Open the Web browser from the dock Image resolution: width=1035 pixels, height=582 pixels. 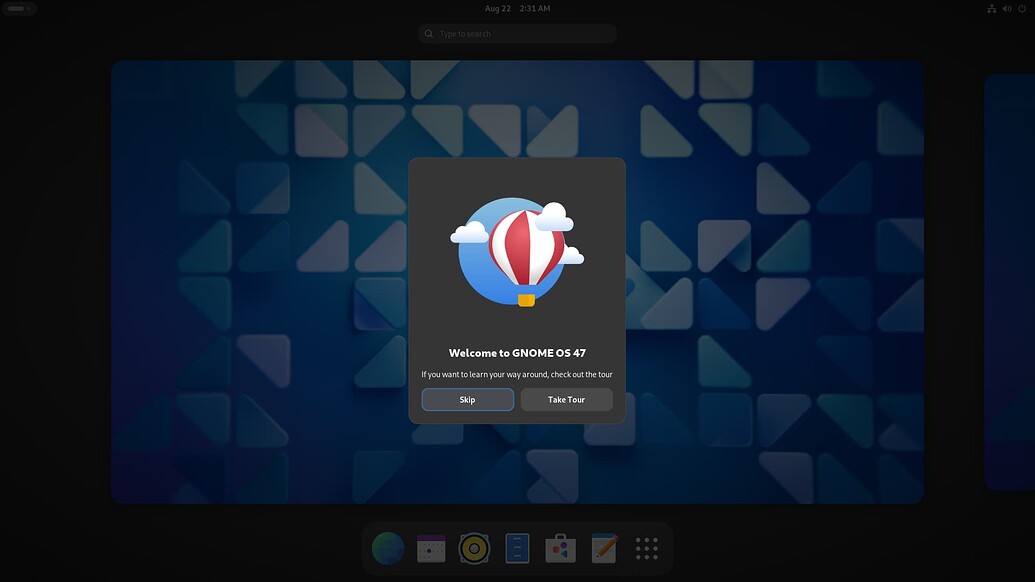tap(388, 547)
